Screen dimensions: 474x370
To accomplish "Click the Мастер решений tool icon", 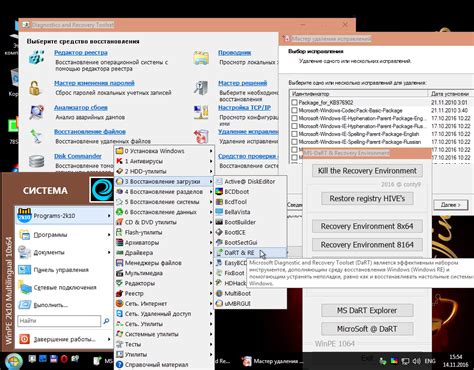I will (201, 88).
